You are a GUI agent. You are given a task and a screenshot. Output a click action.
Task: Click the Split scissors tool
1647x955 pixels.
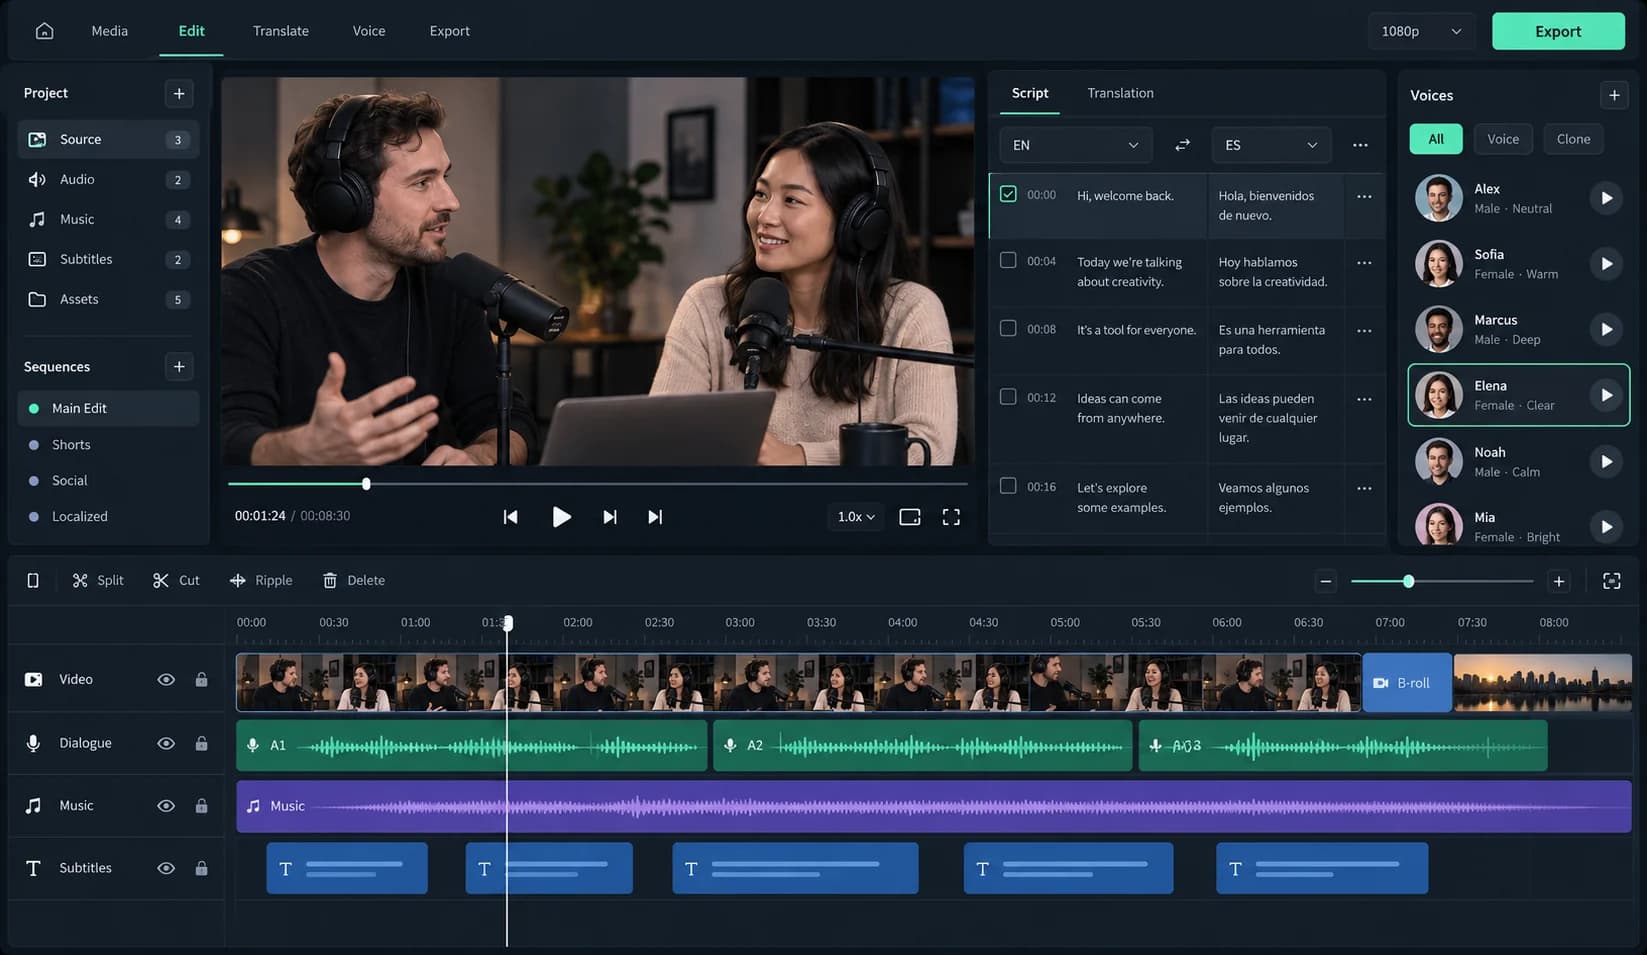click(x=98, y=580)
